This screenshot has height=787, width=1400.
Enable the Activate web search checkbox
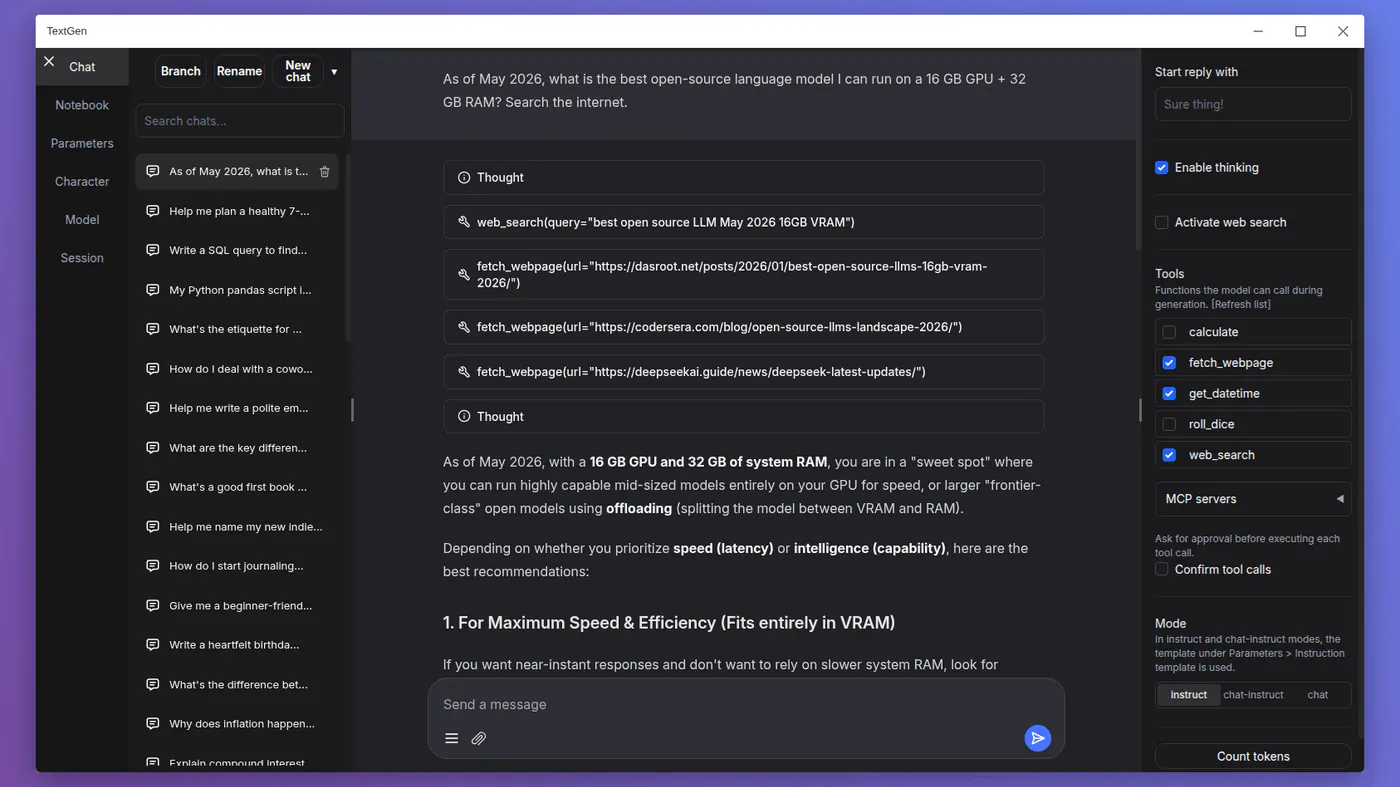[1162, 222]
